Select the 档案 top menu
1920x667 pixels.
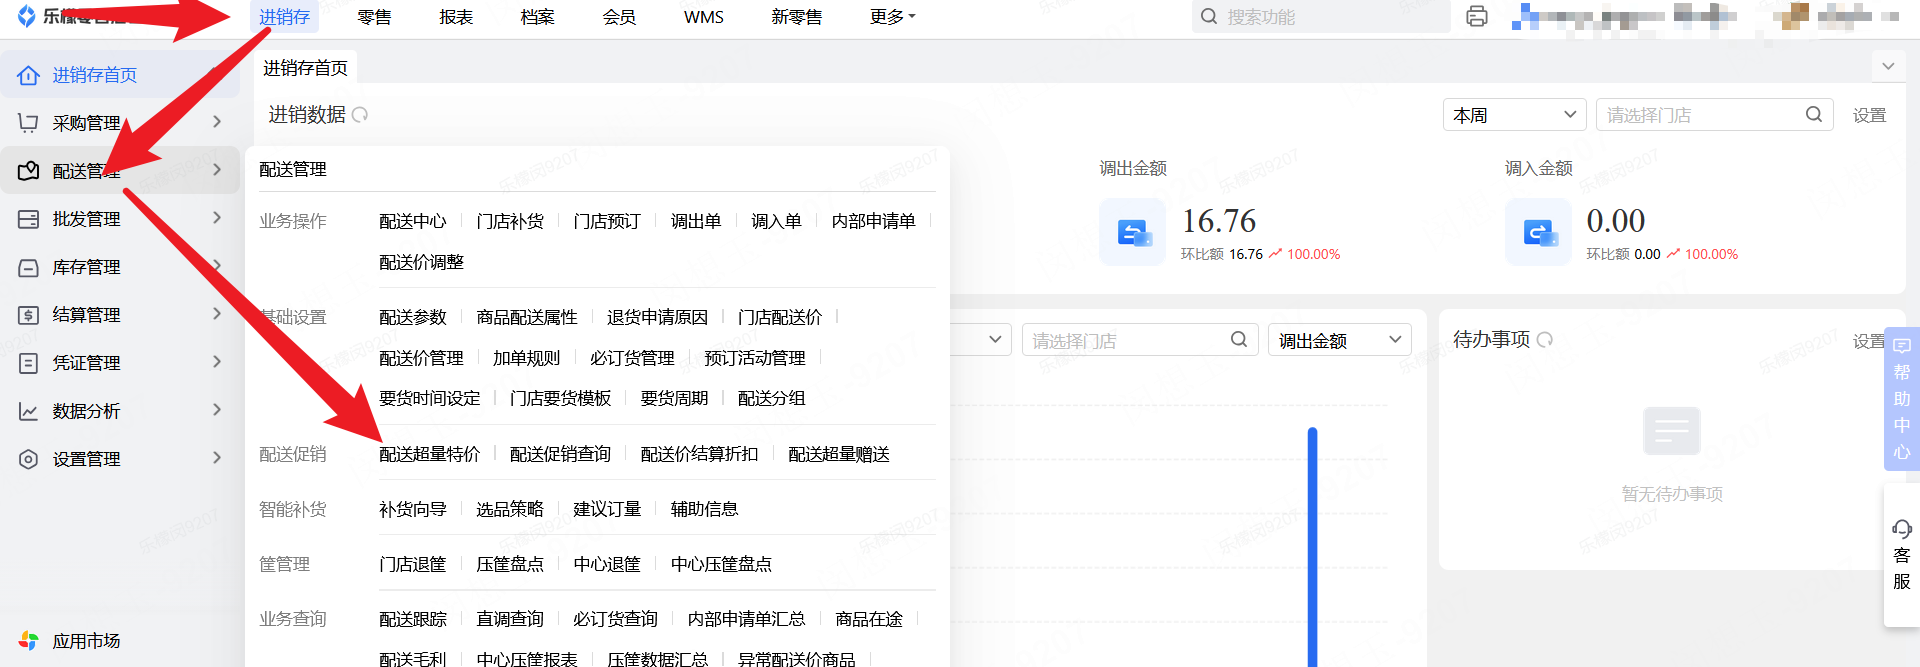click(538, 17)
